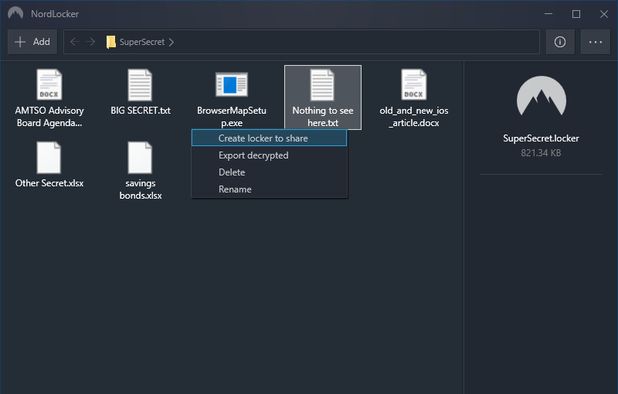The height and width of the screenshot is (394, 618).
Task: Minimize the NordLocker window
Action: [x=548, y=14]
